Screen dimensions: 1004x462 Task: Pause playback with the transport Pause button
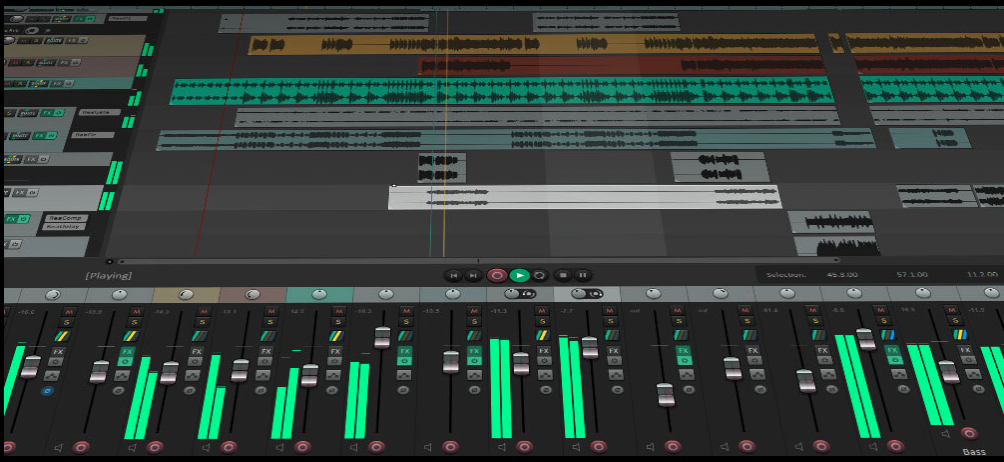582,276
